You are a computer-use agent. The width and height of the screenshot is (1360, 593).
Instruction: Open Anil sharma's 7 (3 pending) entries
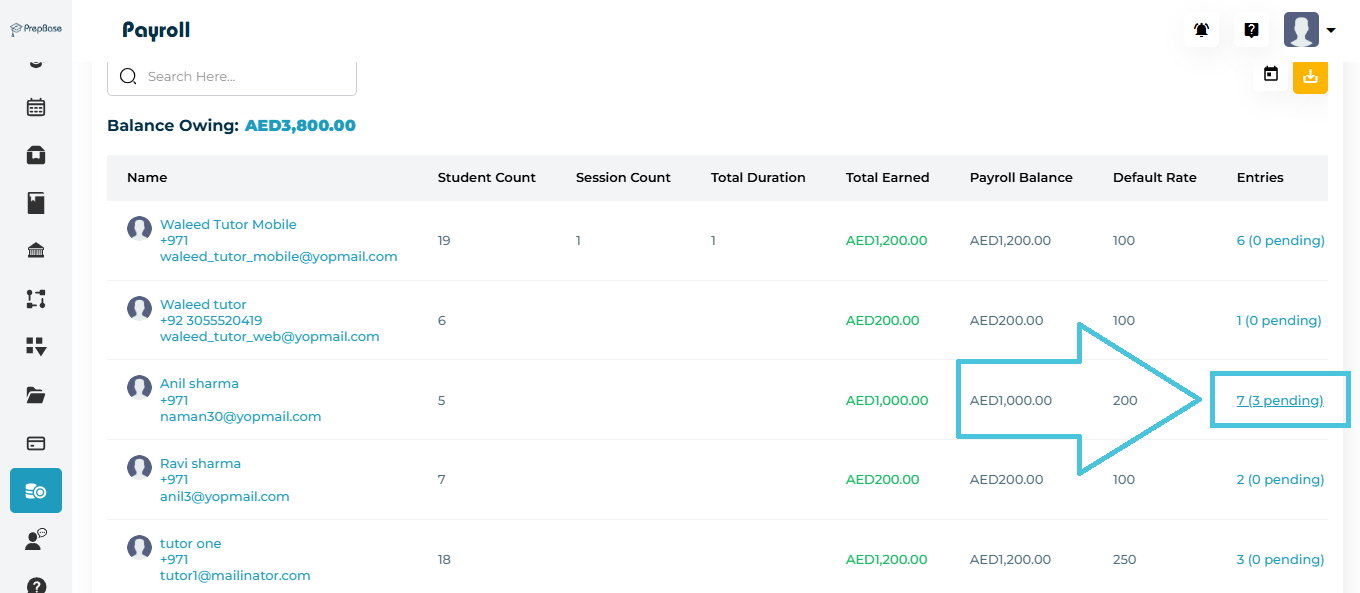[x=1279, y=400]
